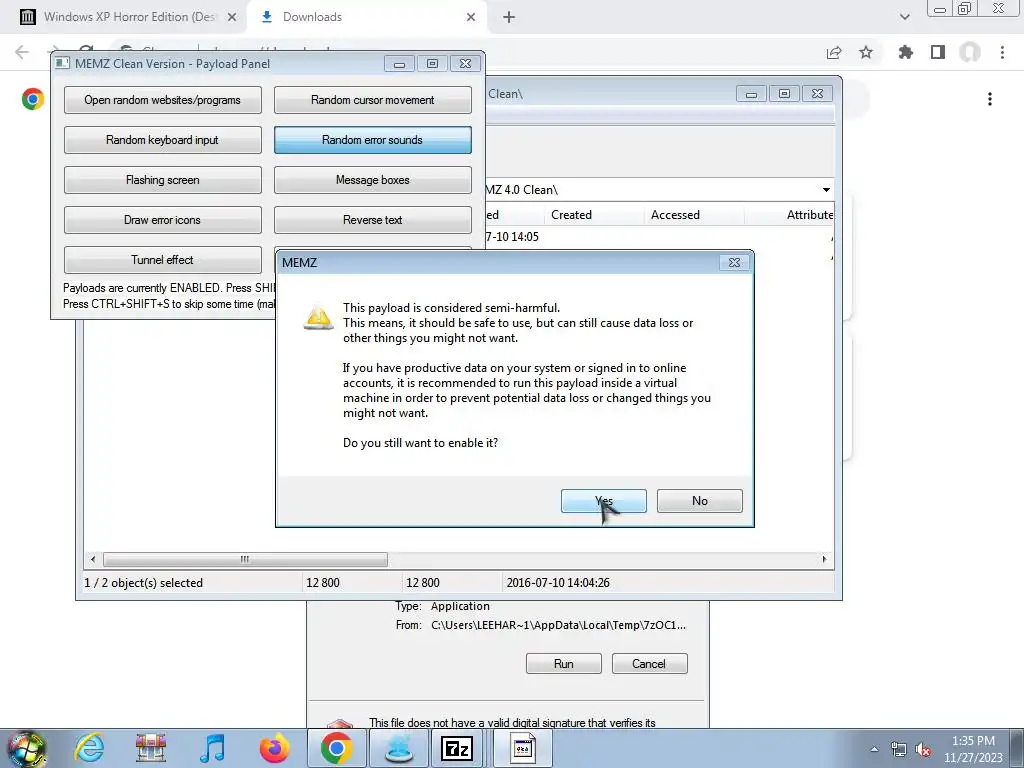
Task: Open Chrome three-dot main menu
Action: (x=1002, y=52)
